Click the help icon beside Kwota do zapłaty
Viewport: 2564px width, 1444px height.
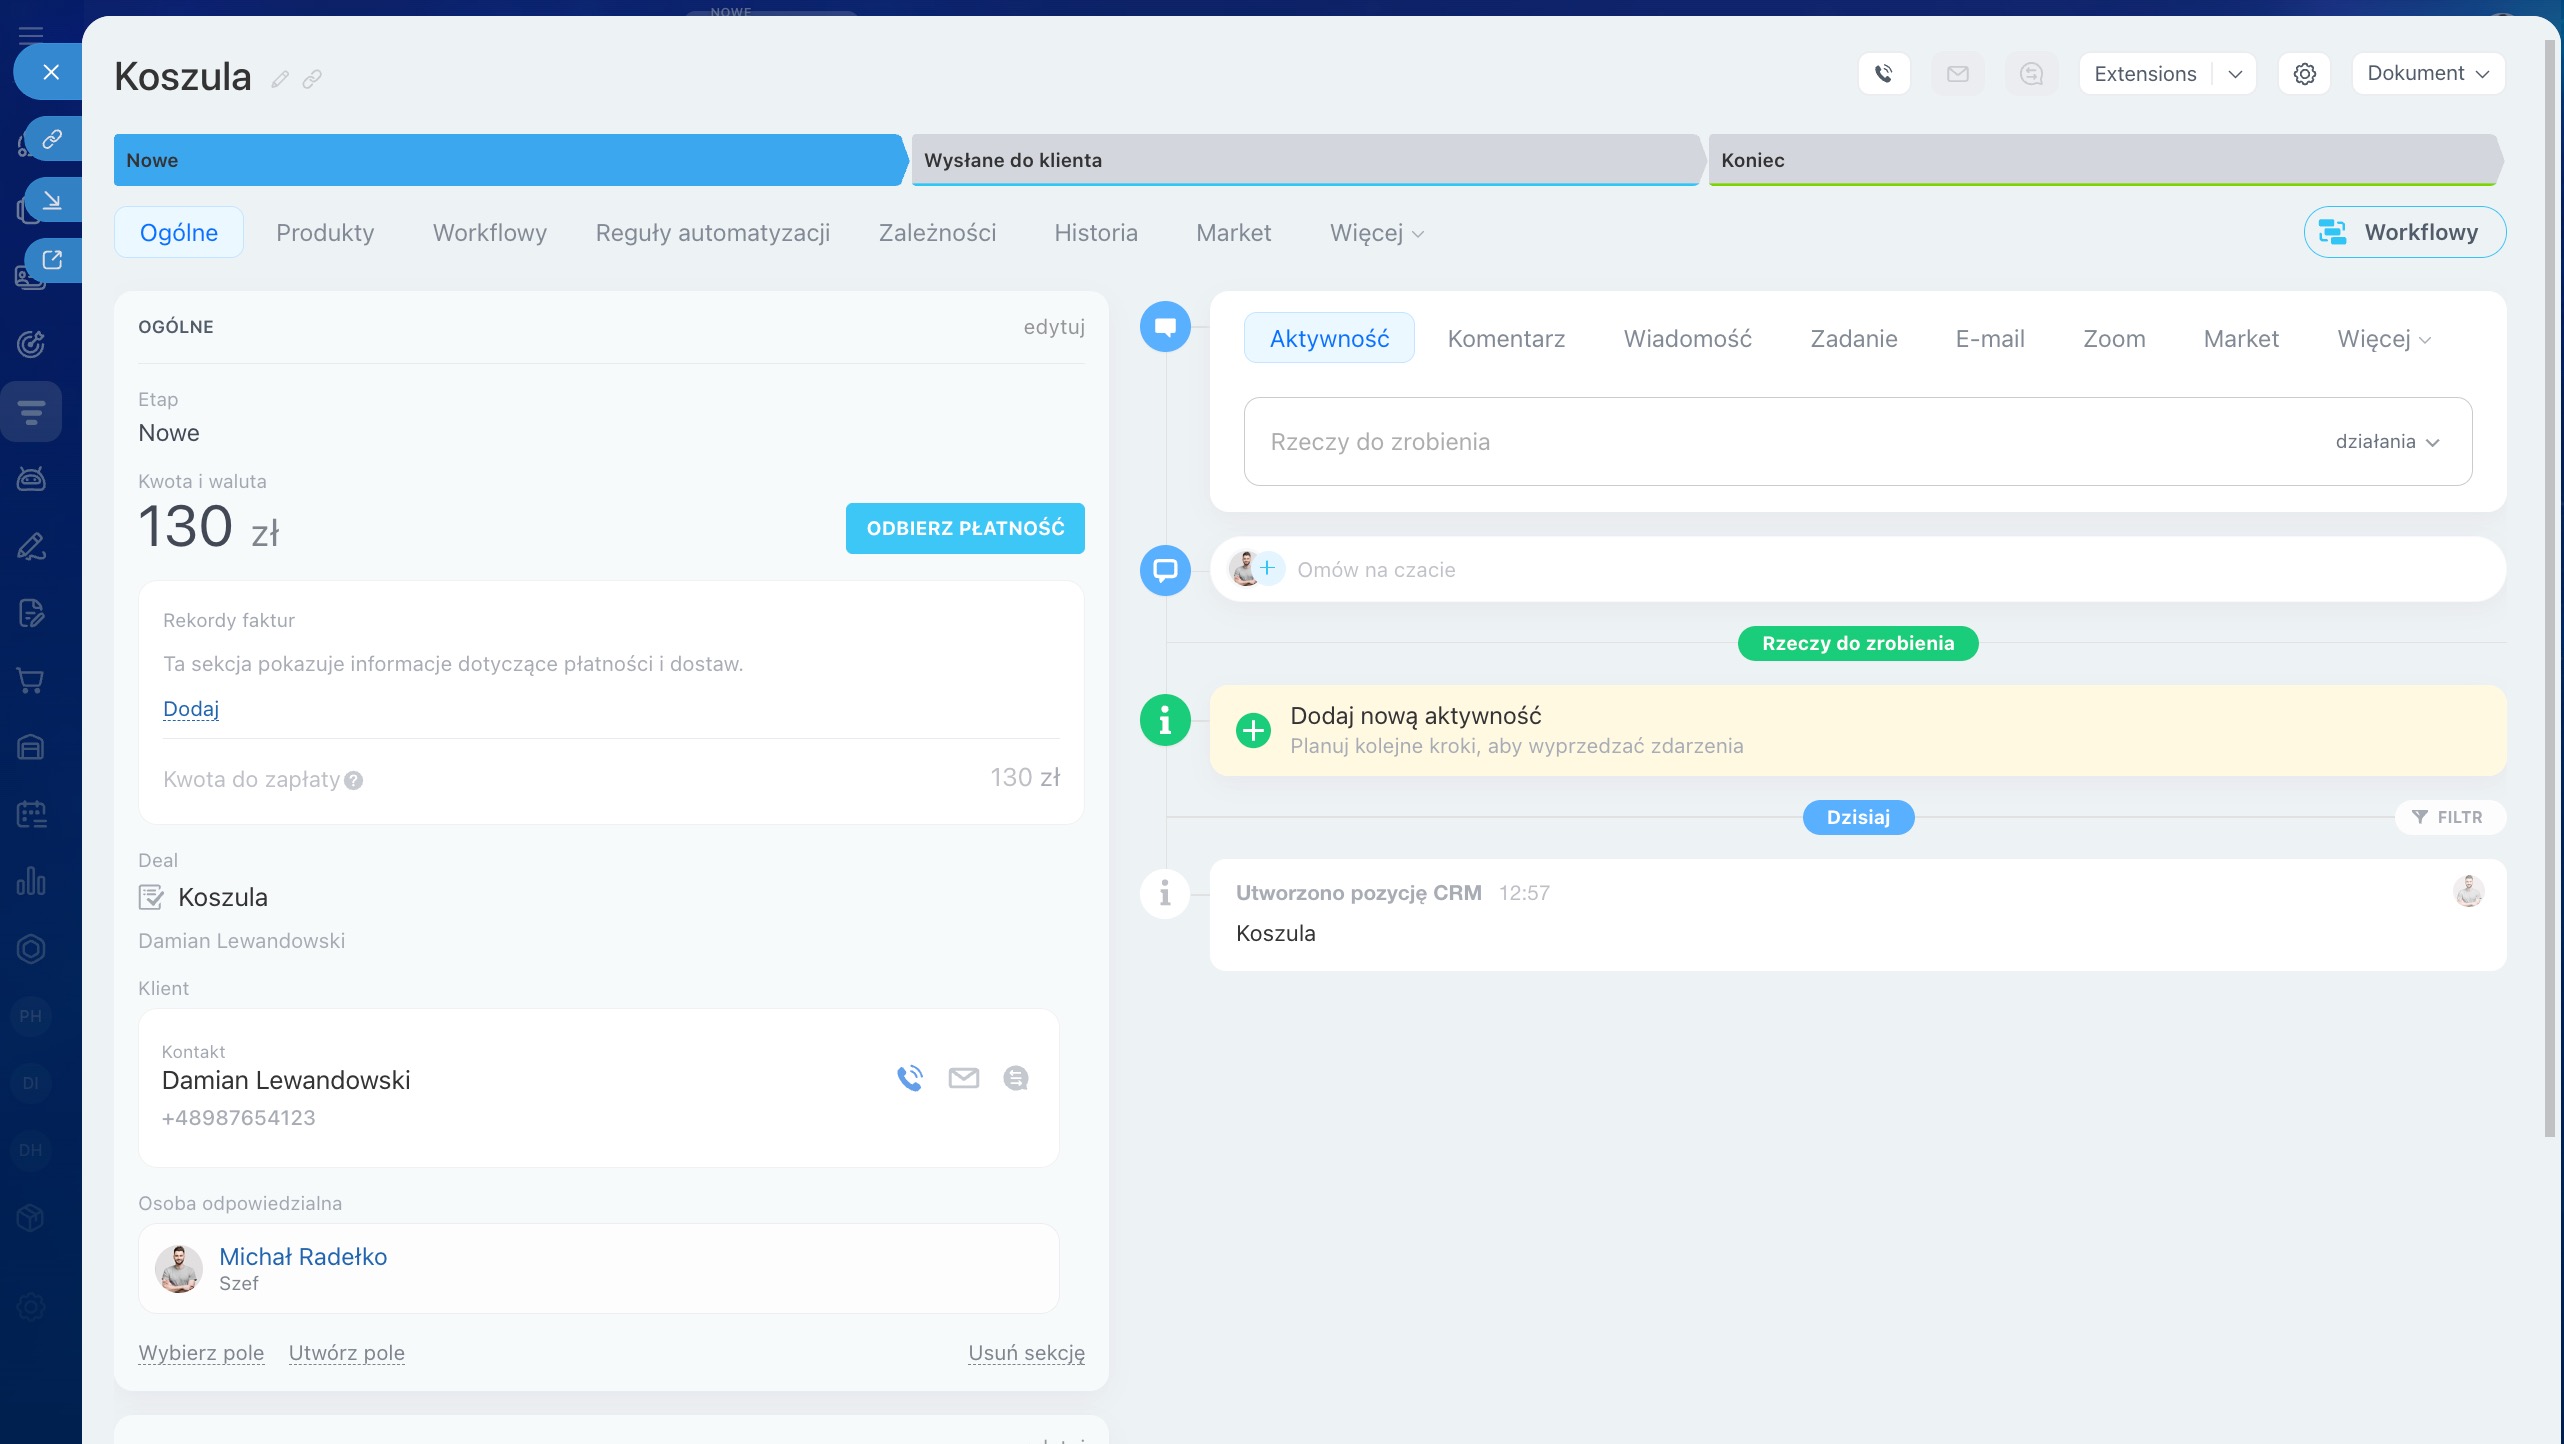coord(353,781)
